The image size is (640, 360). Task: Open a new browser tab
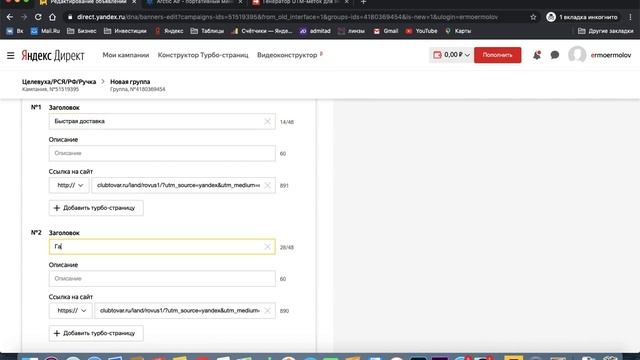[363, 2]
